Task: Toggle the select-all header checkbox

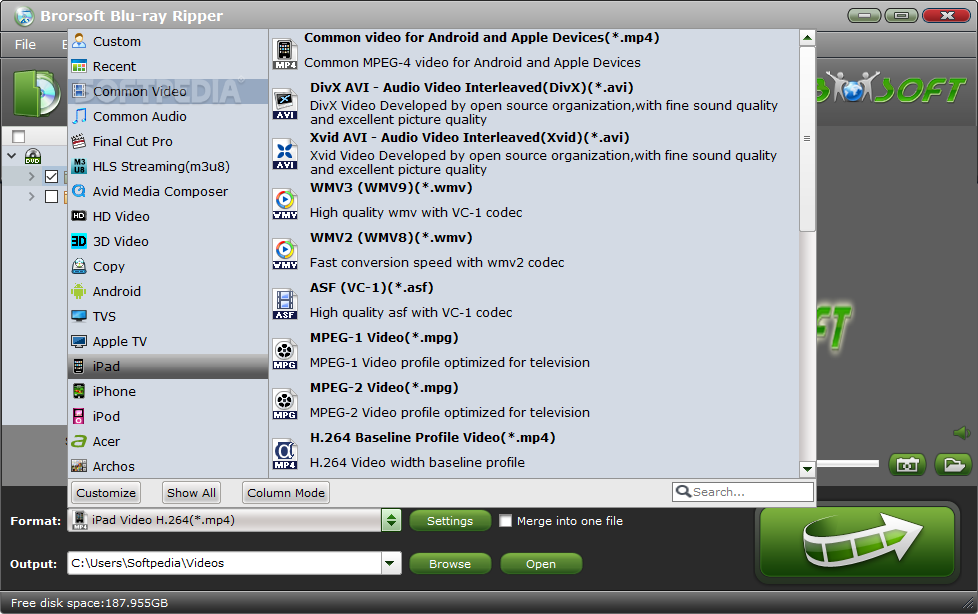Action: point(19,136)
